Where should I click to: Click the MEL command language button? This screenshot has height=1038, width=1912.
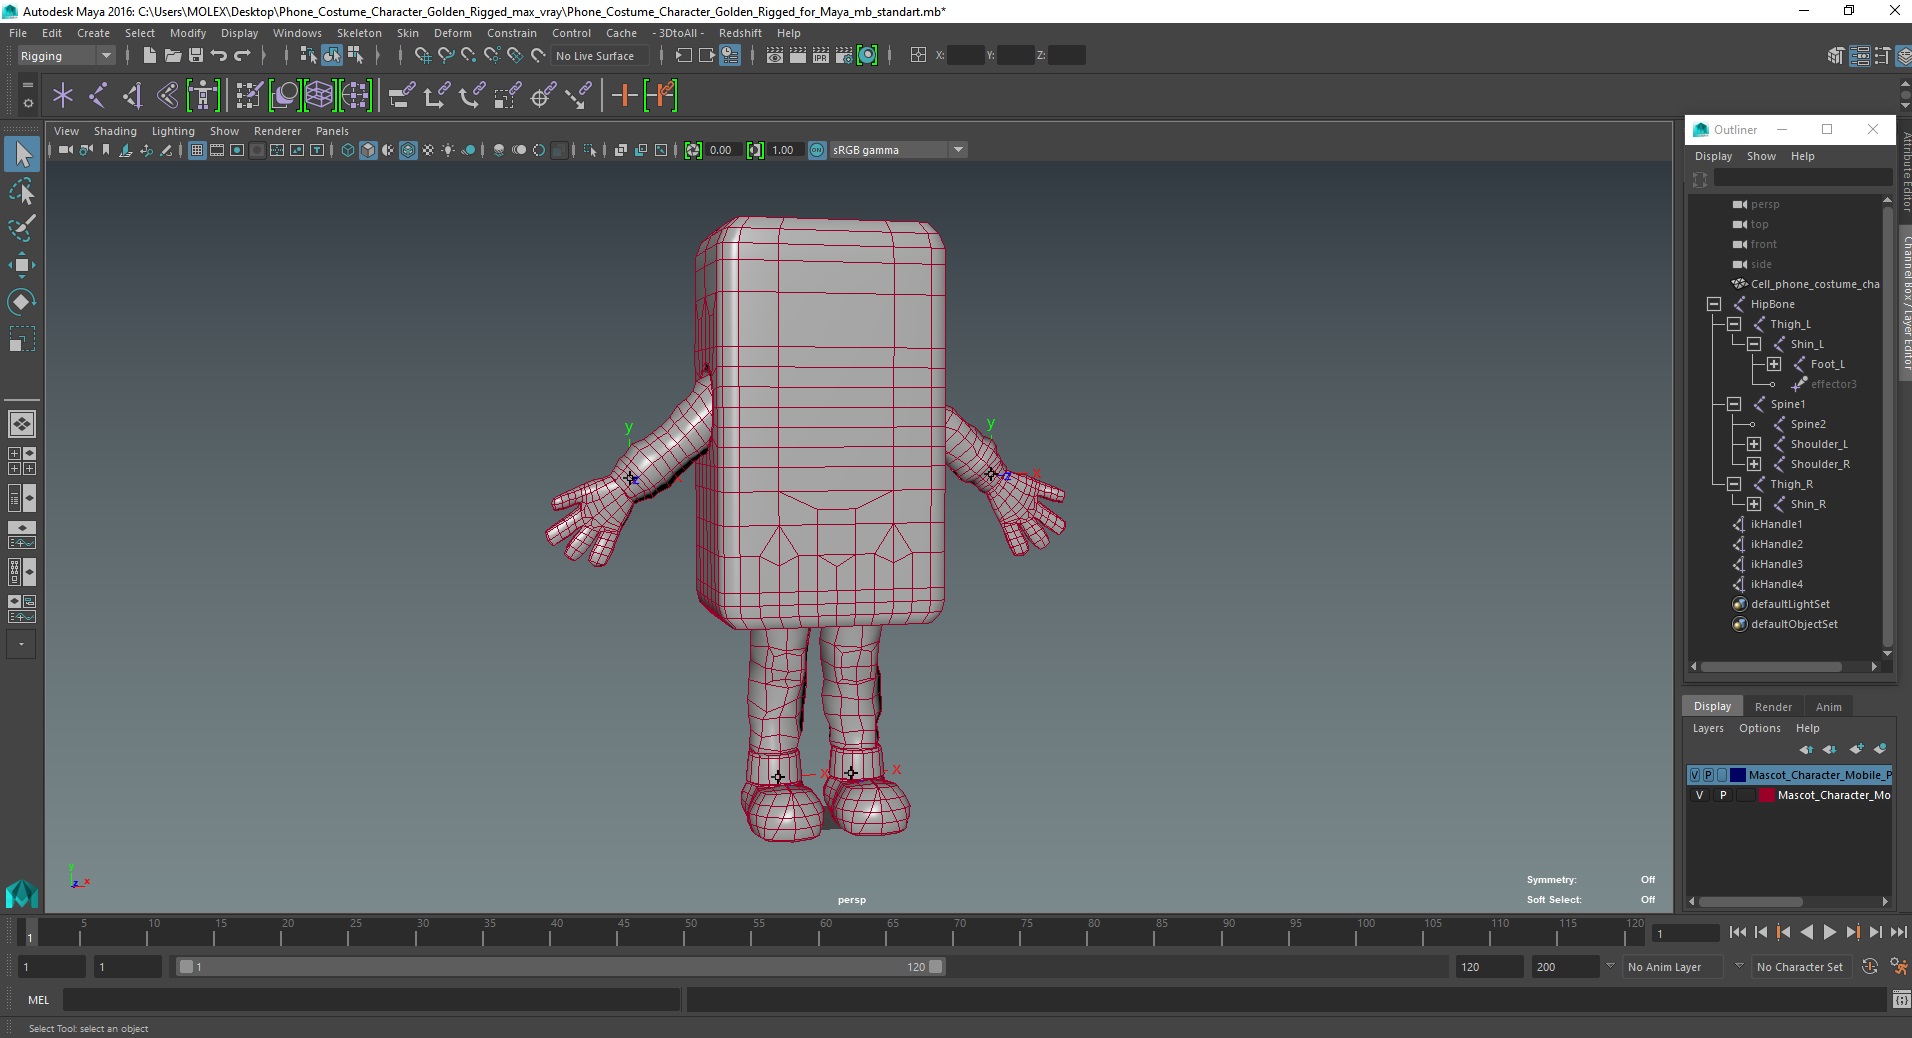[38, 999]
